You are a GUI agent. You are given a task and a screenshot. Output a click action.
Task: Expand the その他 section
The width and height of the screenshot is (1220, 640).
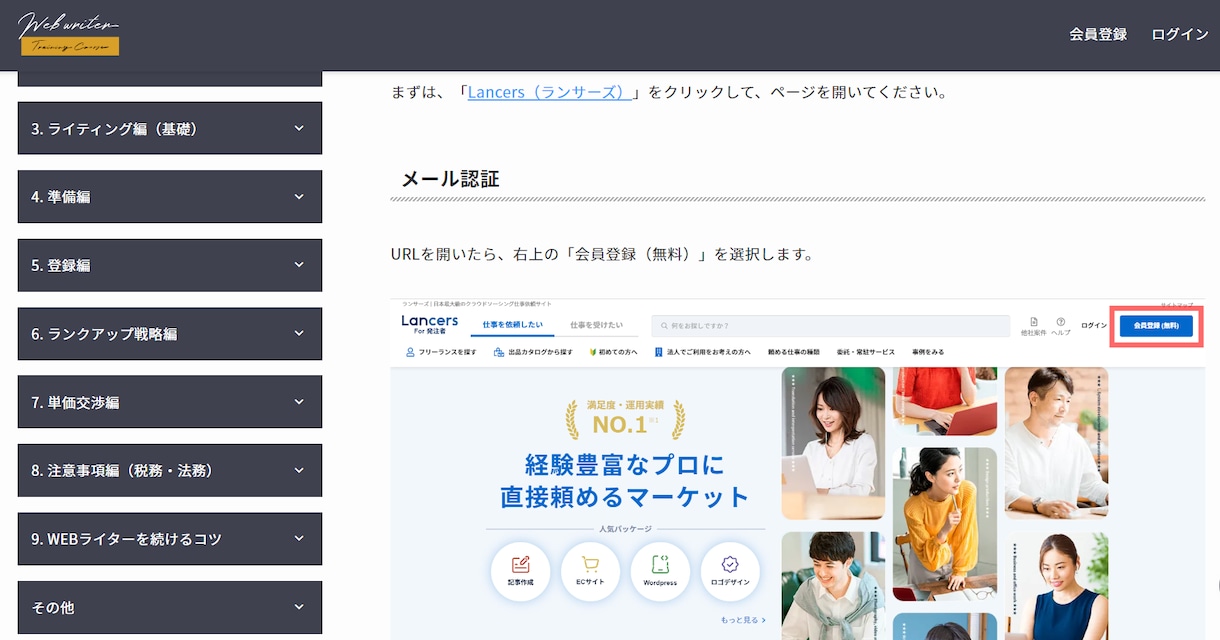[x=170, y=607]
